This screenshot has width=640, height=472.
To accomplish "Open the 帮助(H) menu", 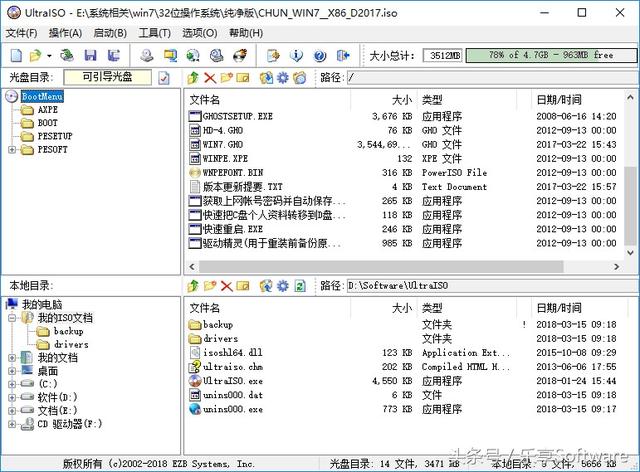I will 246,33.
